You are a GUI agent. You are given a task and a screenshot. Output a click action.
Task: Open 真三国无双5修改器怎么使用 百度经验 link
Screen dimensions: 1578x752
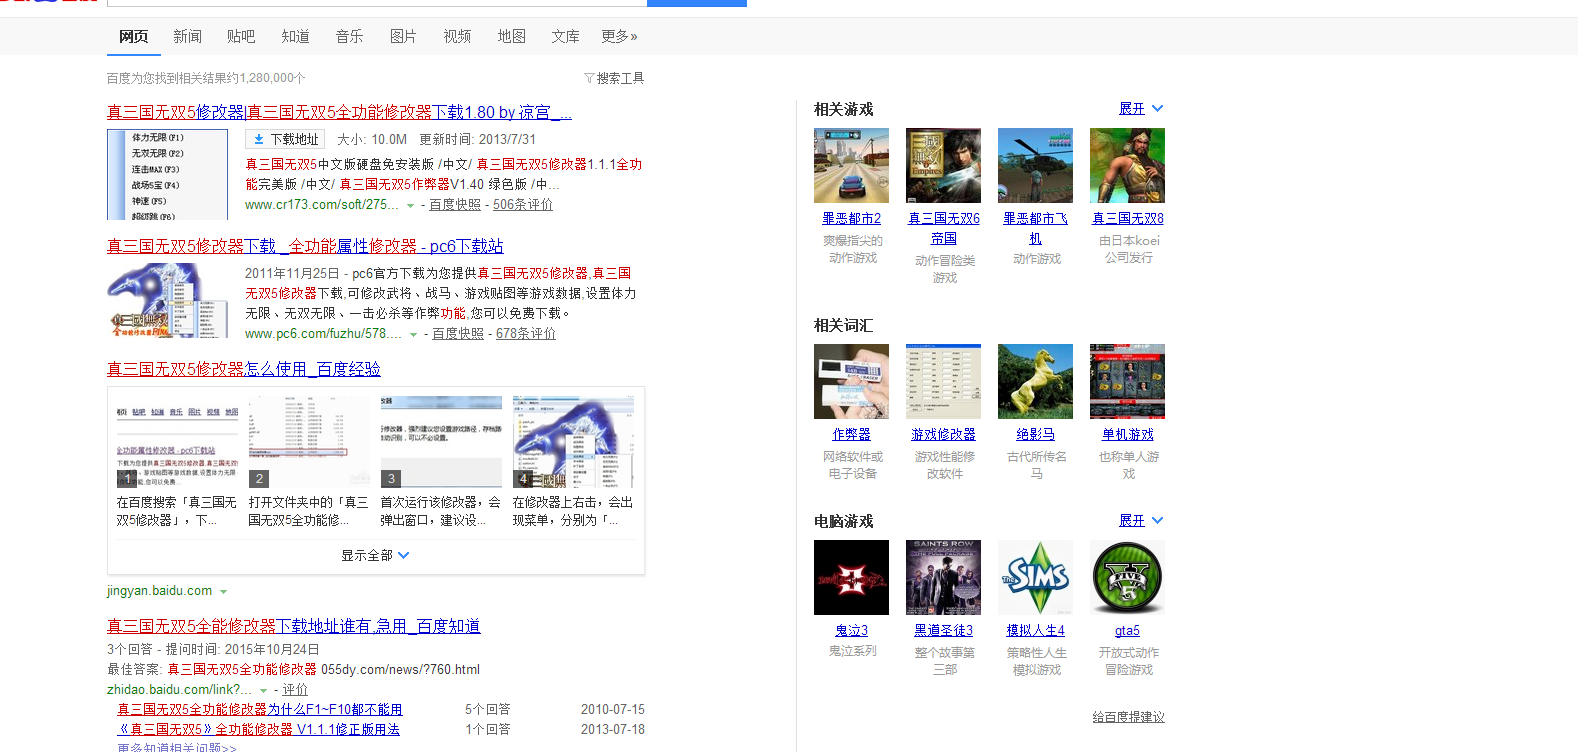point(244,369)
